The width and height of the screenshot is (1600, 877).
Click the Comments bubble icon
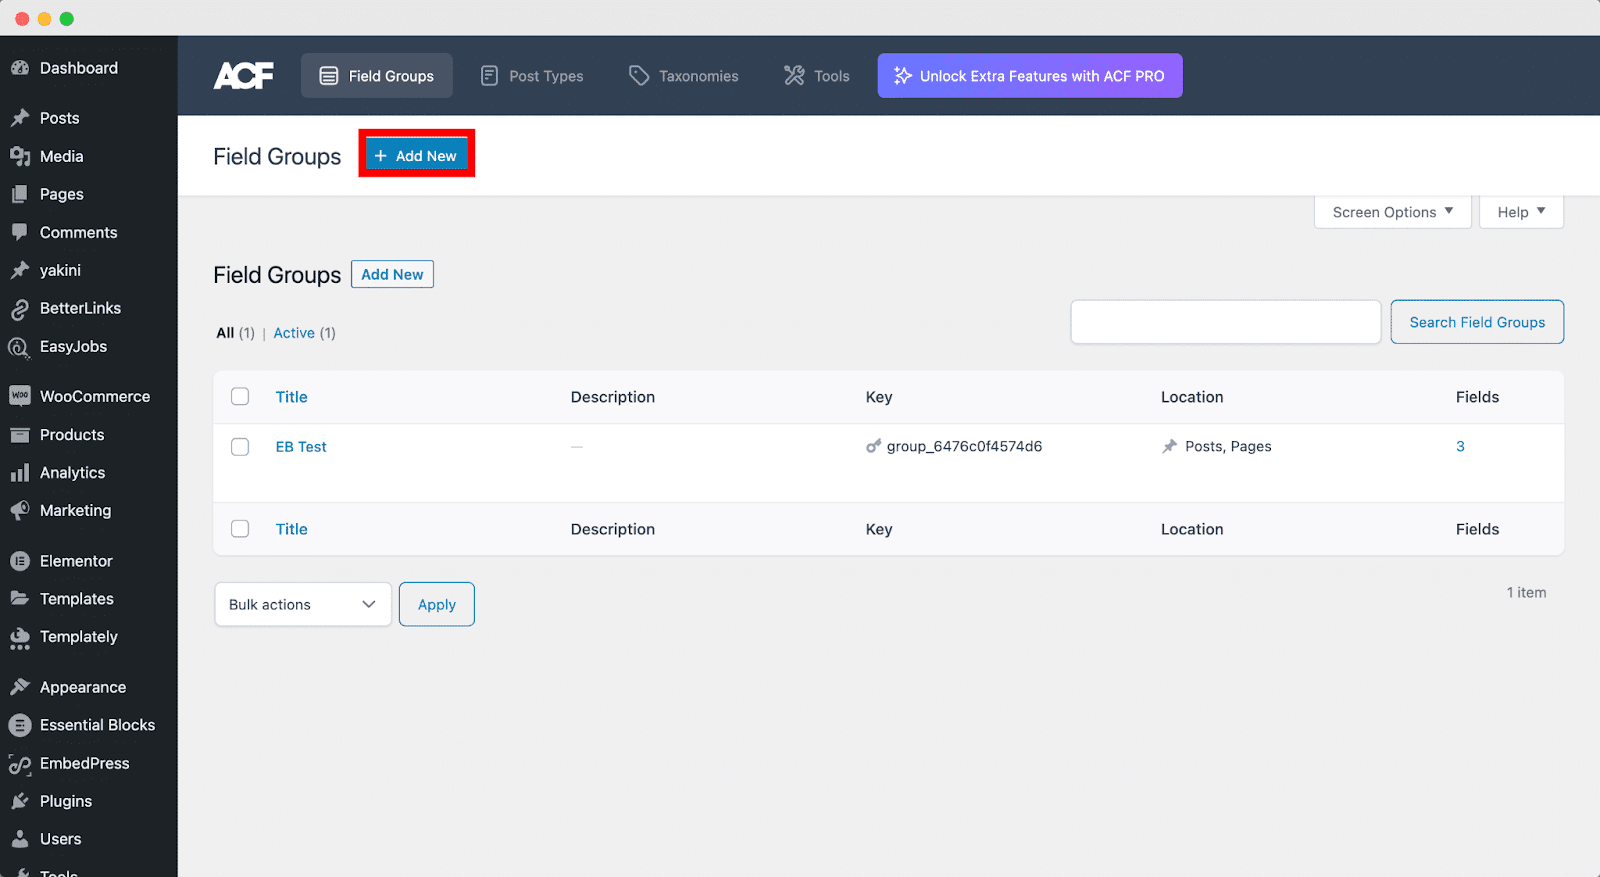tap(20, 232)
